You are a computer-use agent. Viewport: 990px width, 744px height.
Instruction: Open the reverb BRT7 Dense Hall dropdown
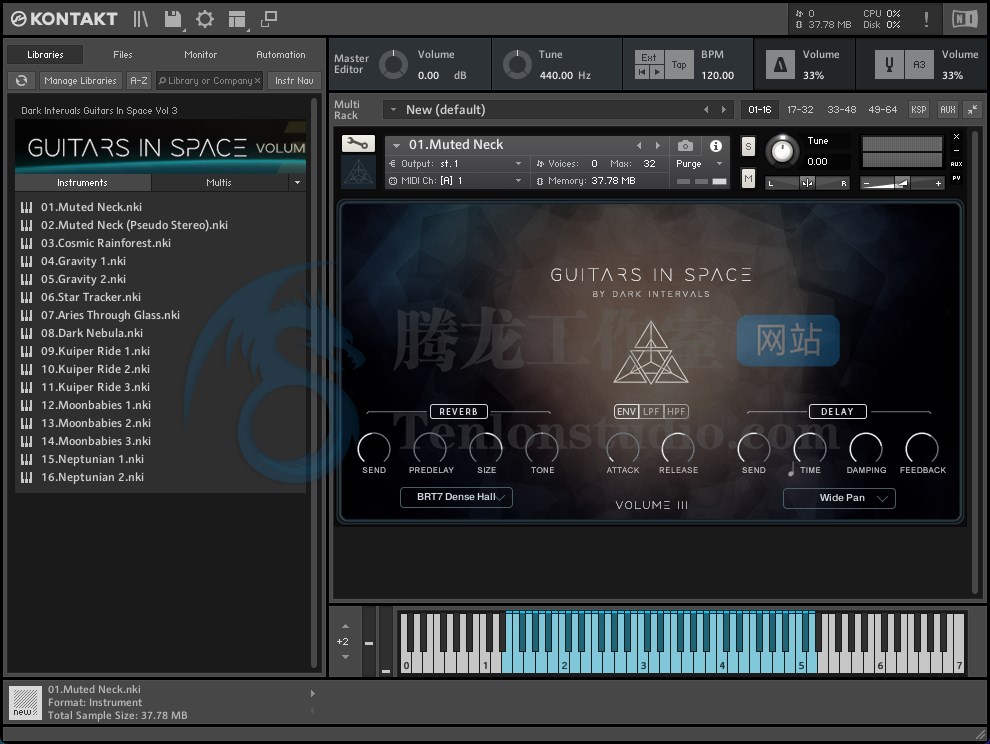pos(456,497)
